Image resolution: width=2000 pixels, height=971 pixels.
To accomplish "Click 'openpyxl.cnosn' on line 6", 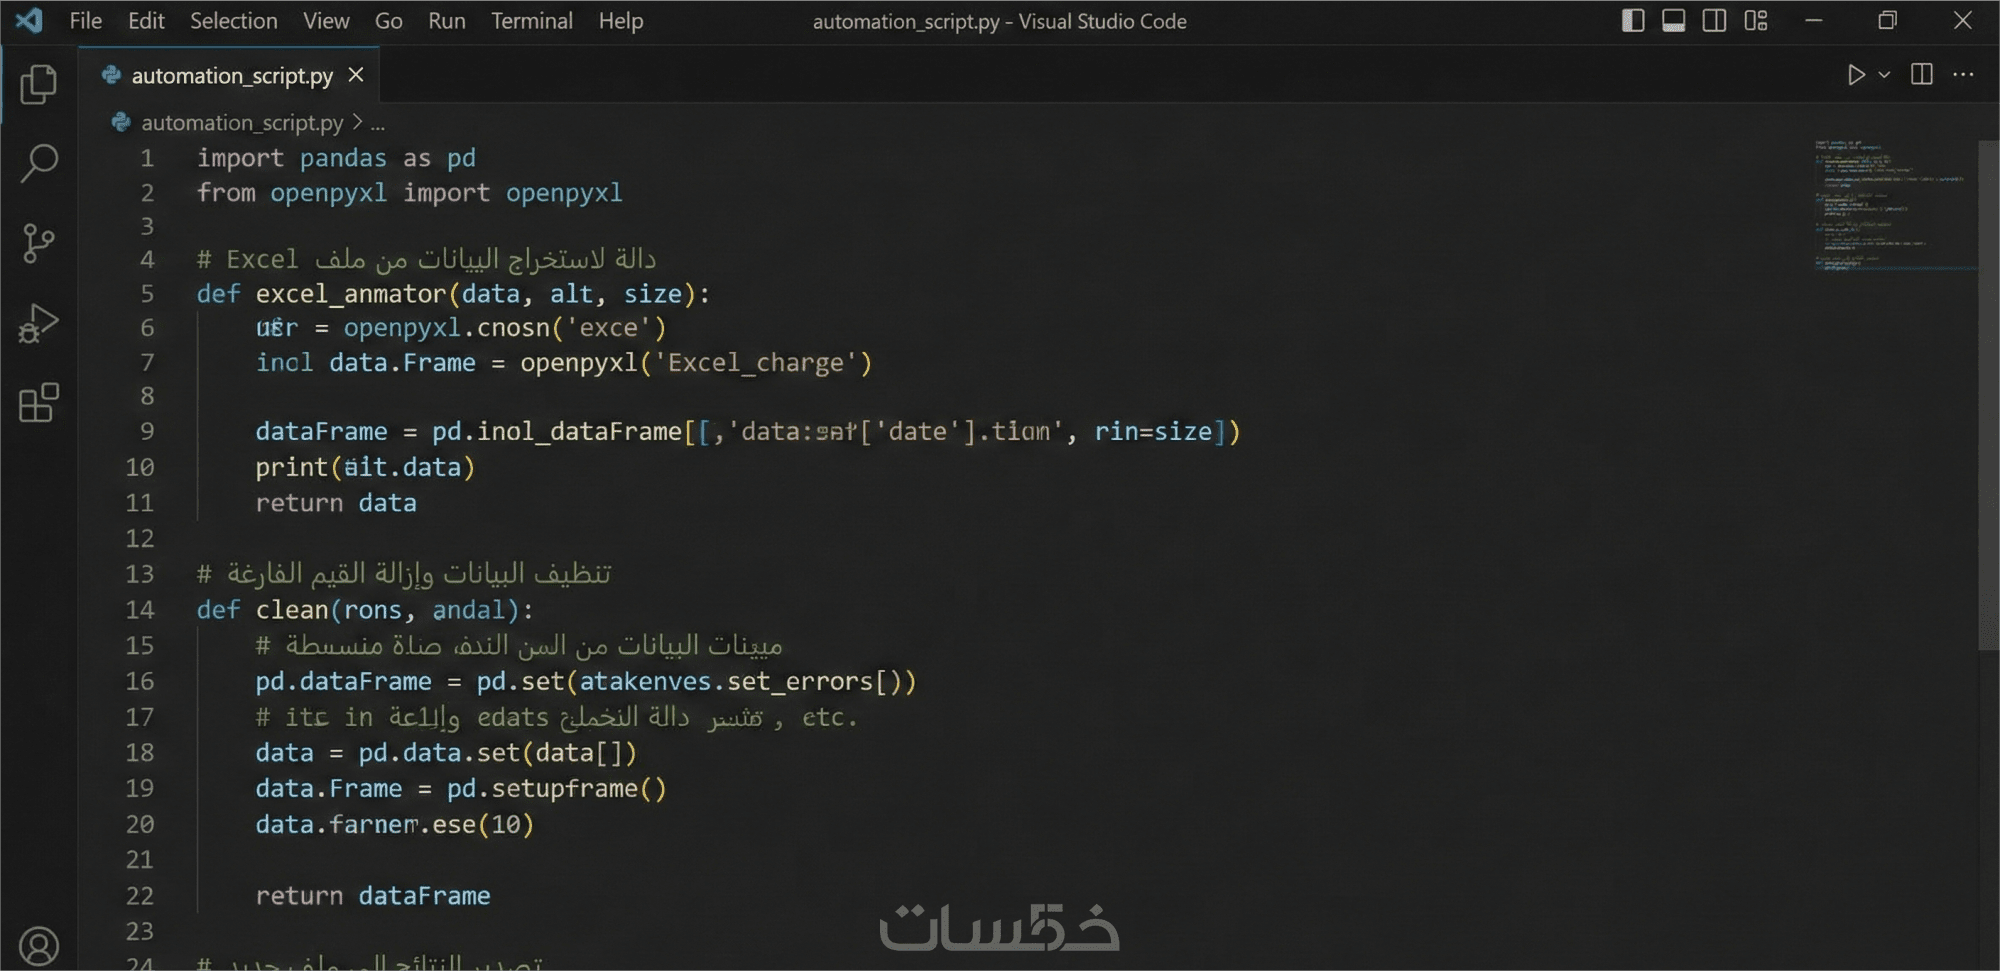I will click(447, 328).
